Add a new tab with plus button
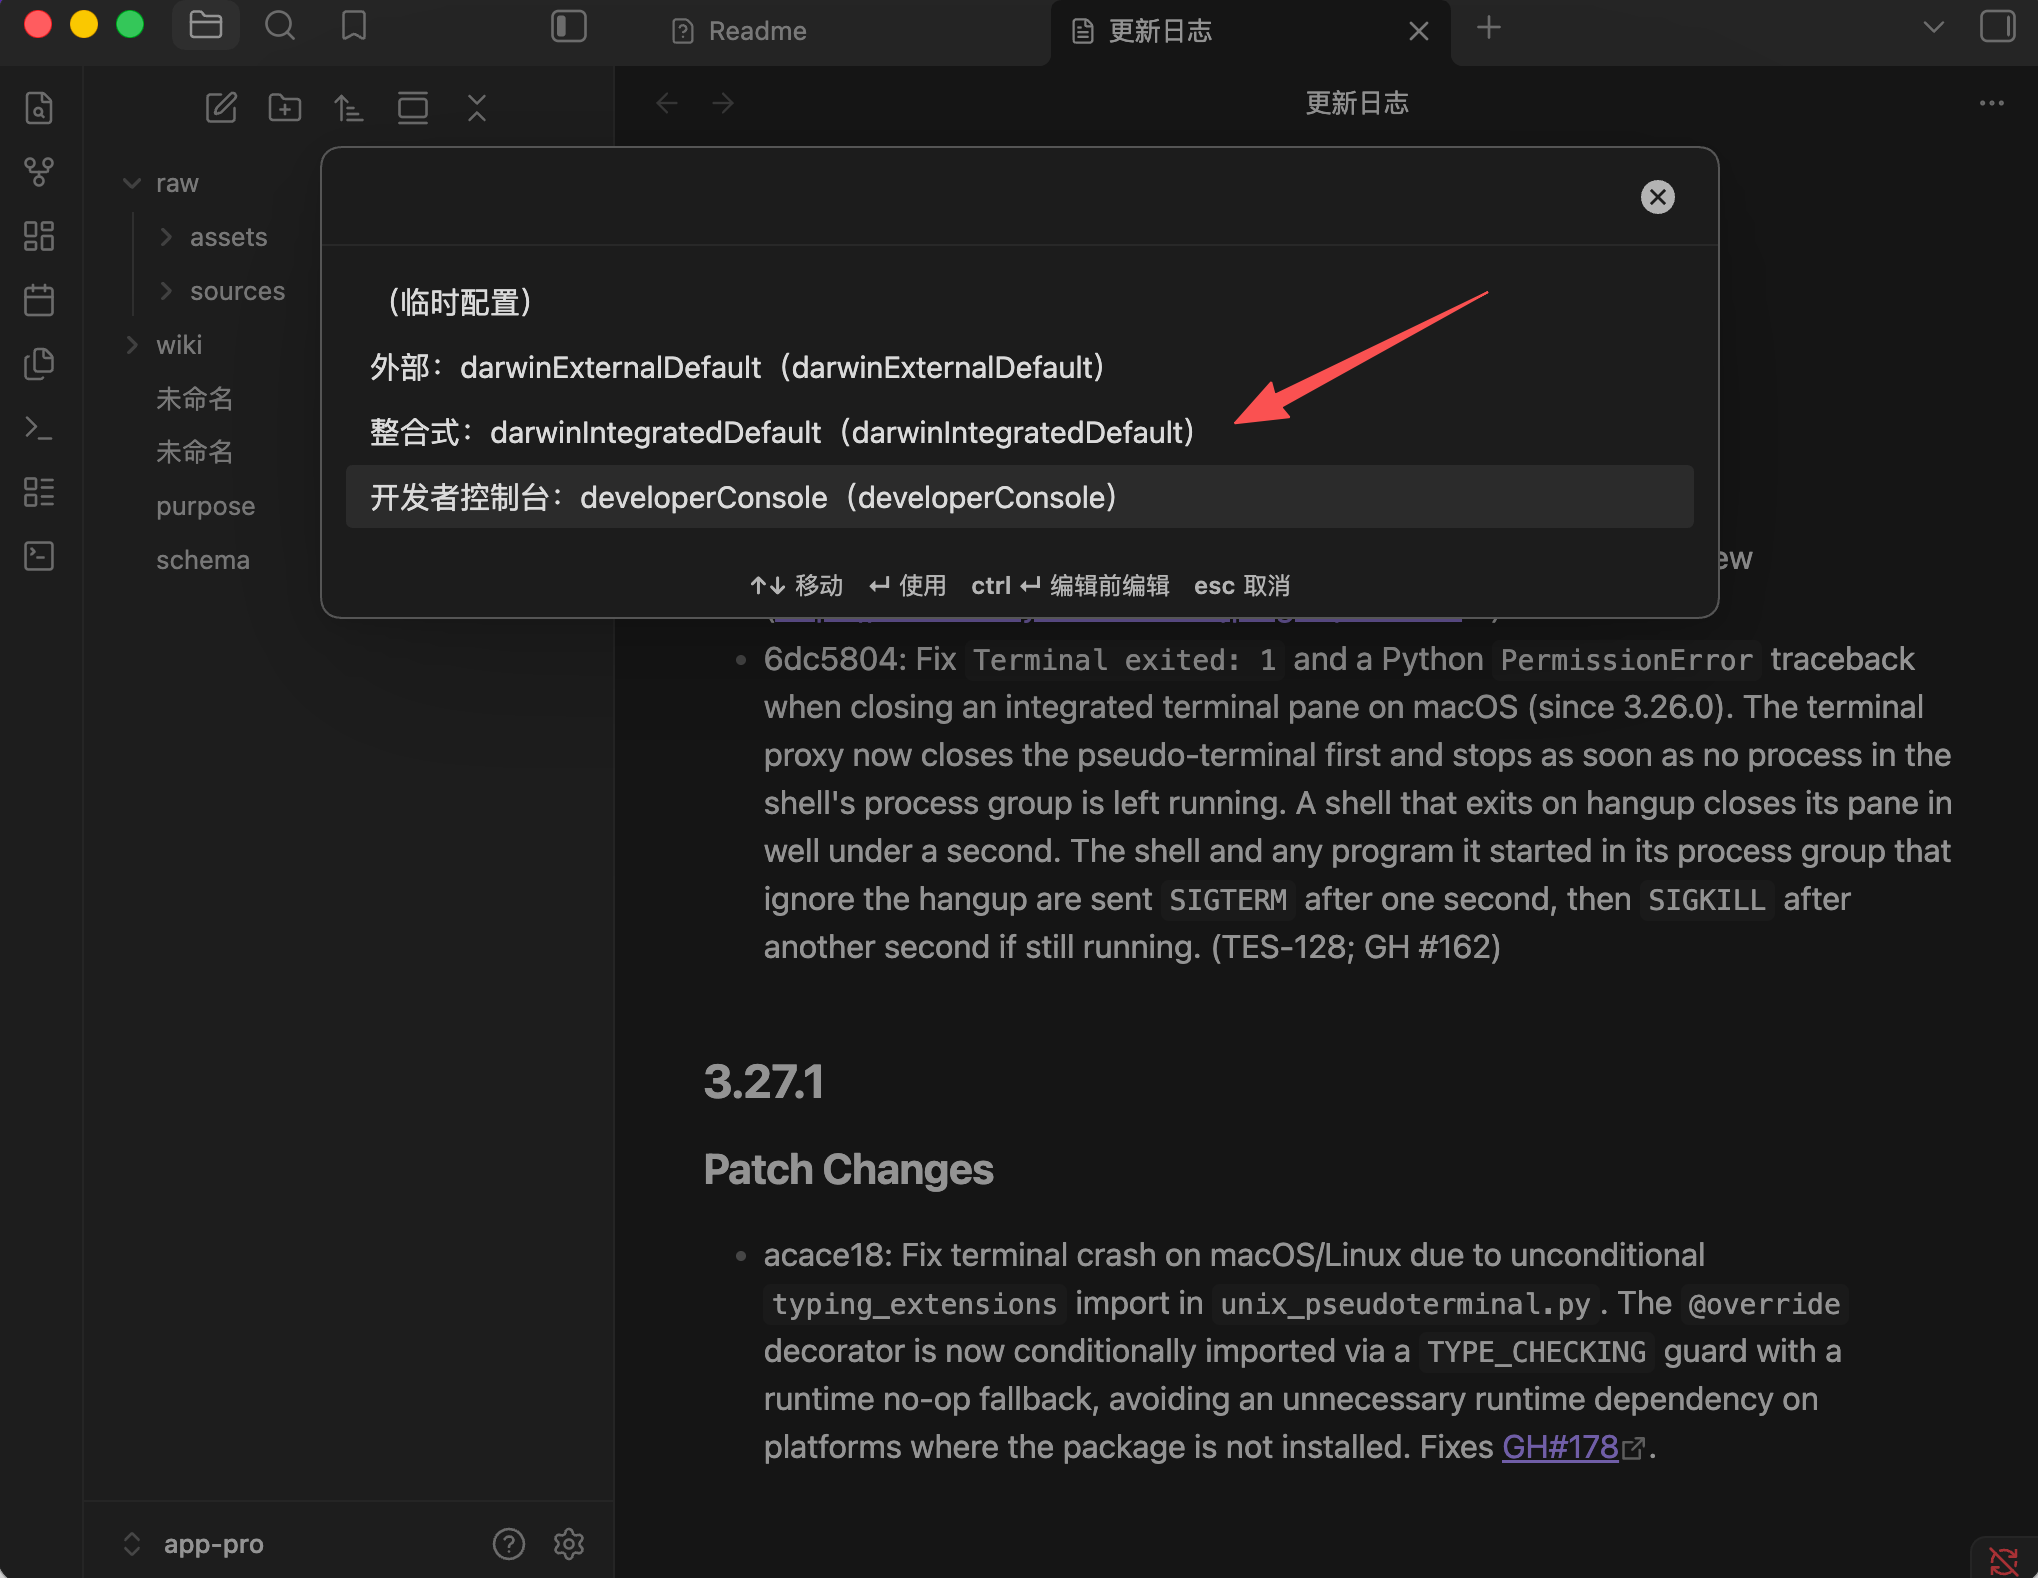Image resolution: width=2038 pixels, height=1578 pixels. [1488, 28]
